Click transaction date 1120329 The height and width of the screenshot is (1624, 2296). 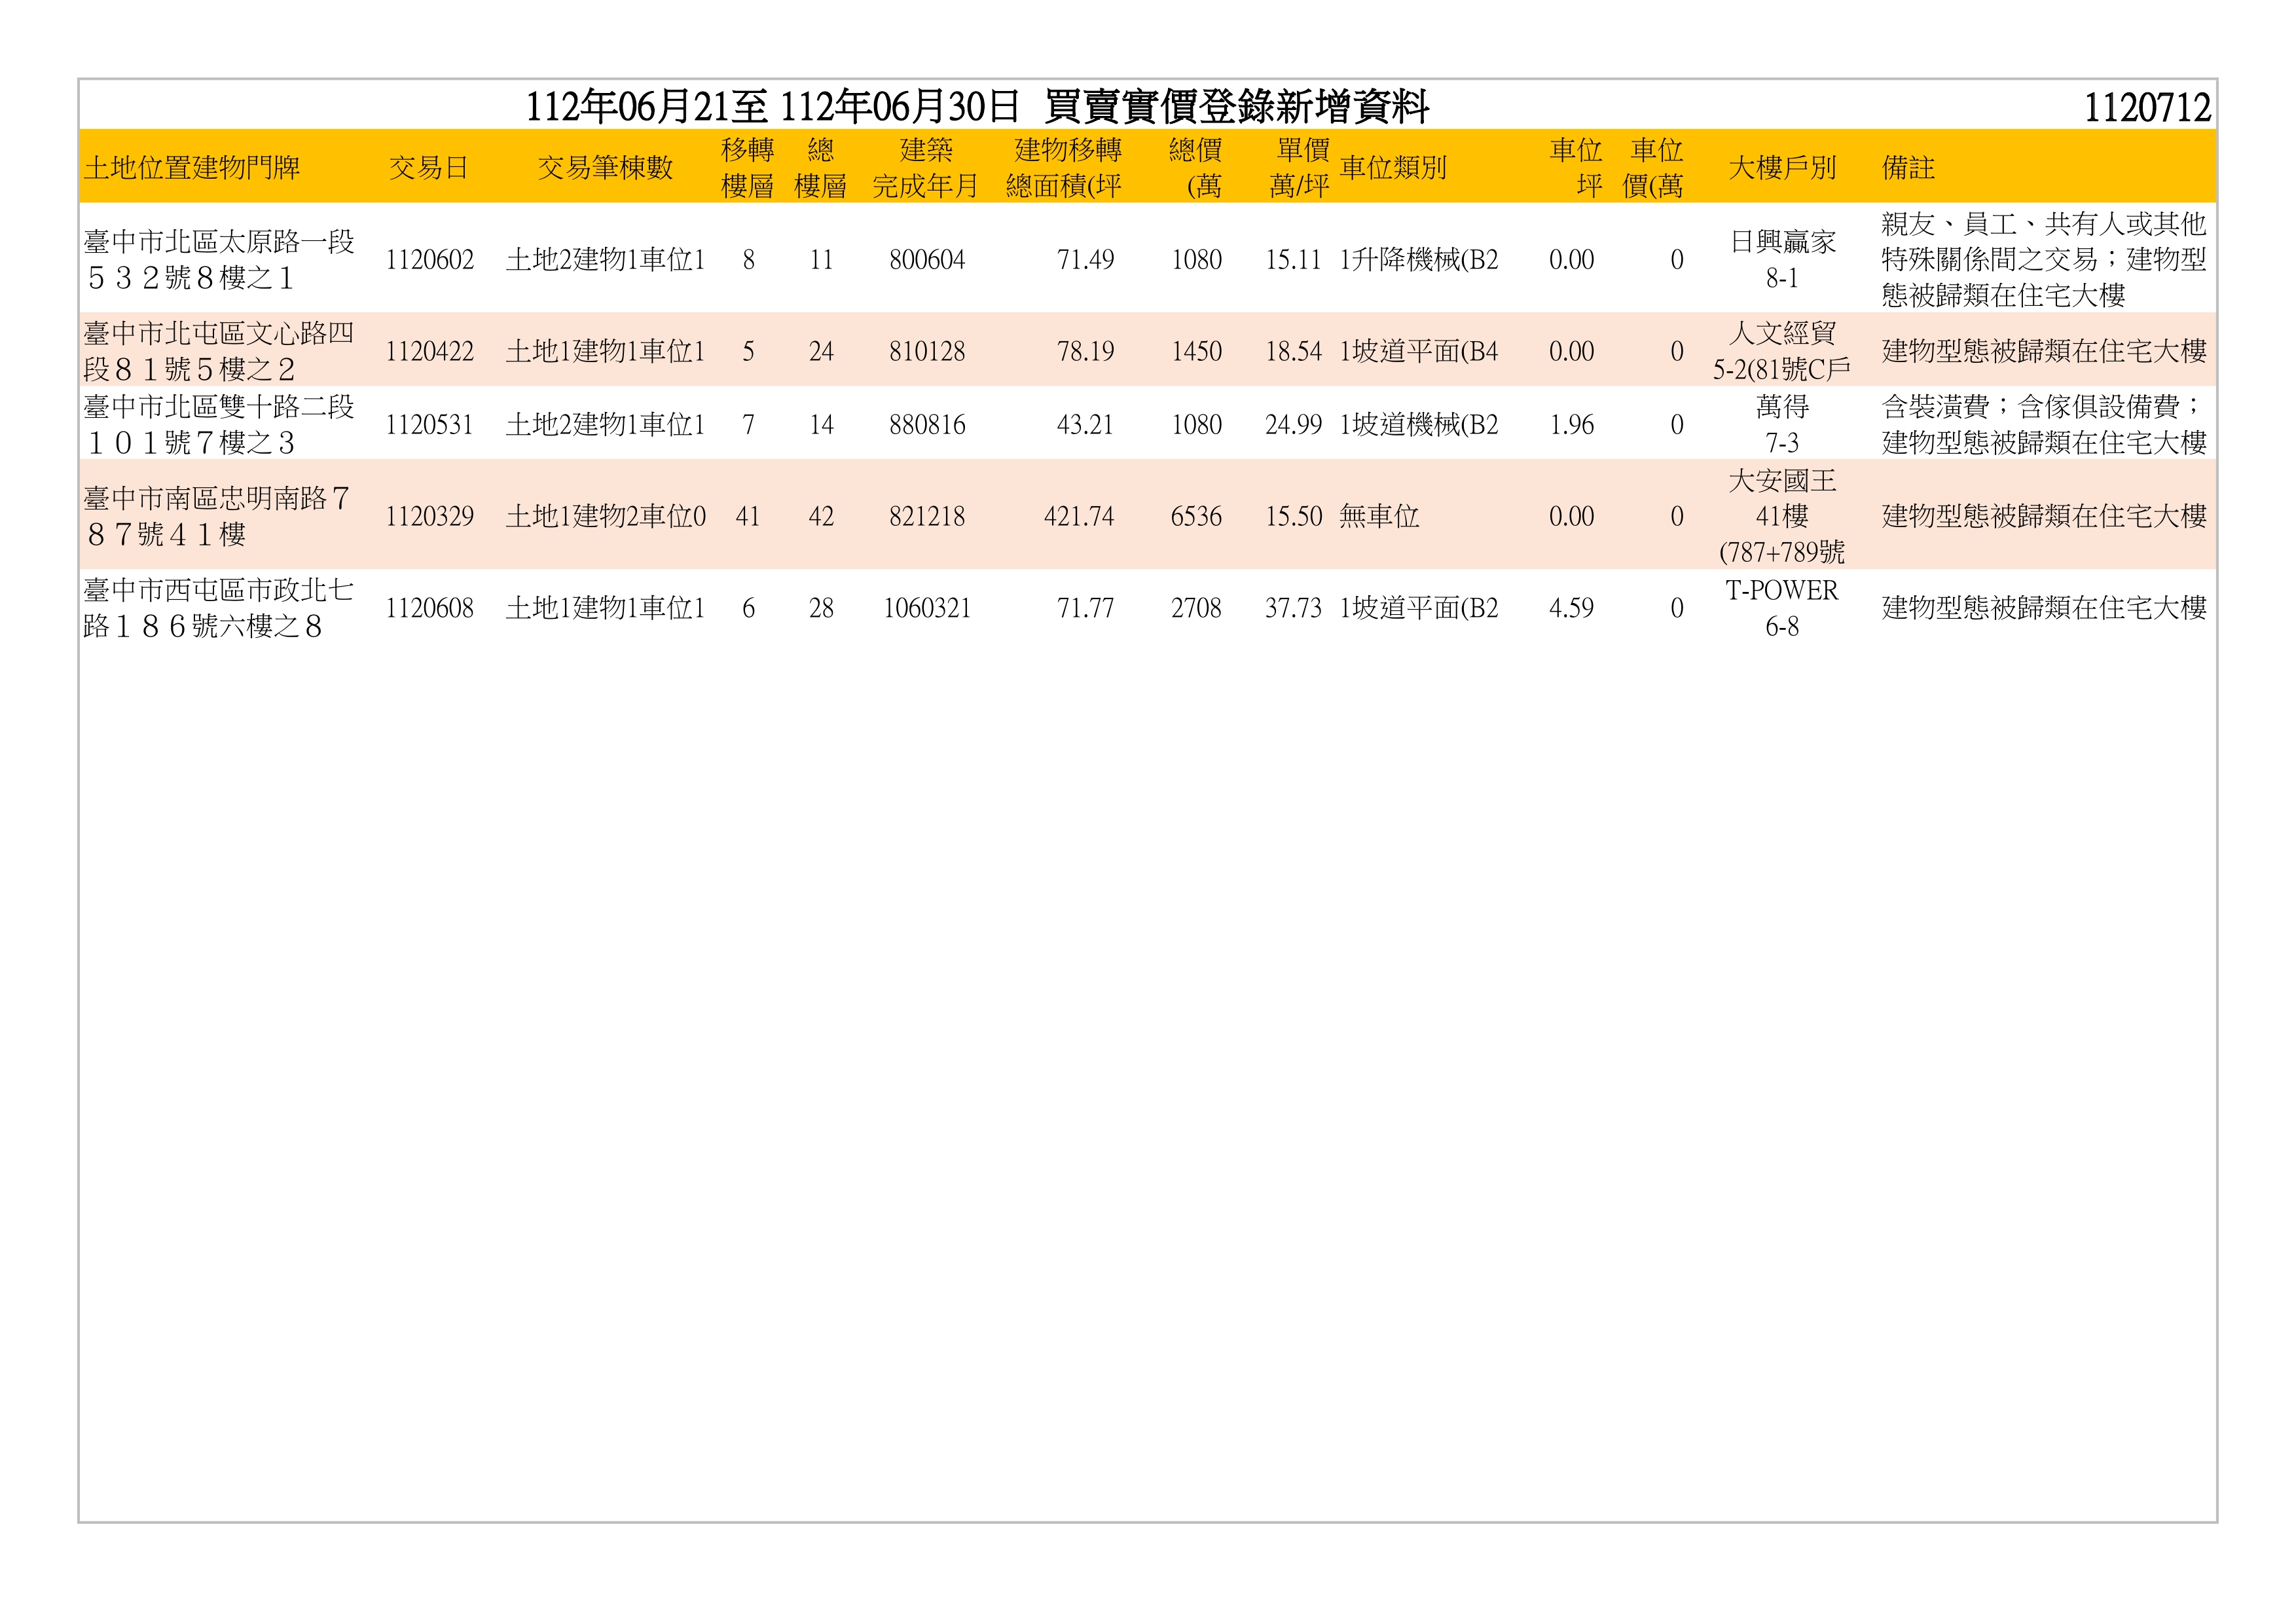click(x=429, y=517)
